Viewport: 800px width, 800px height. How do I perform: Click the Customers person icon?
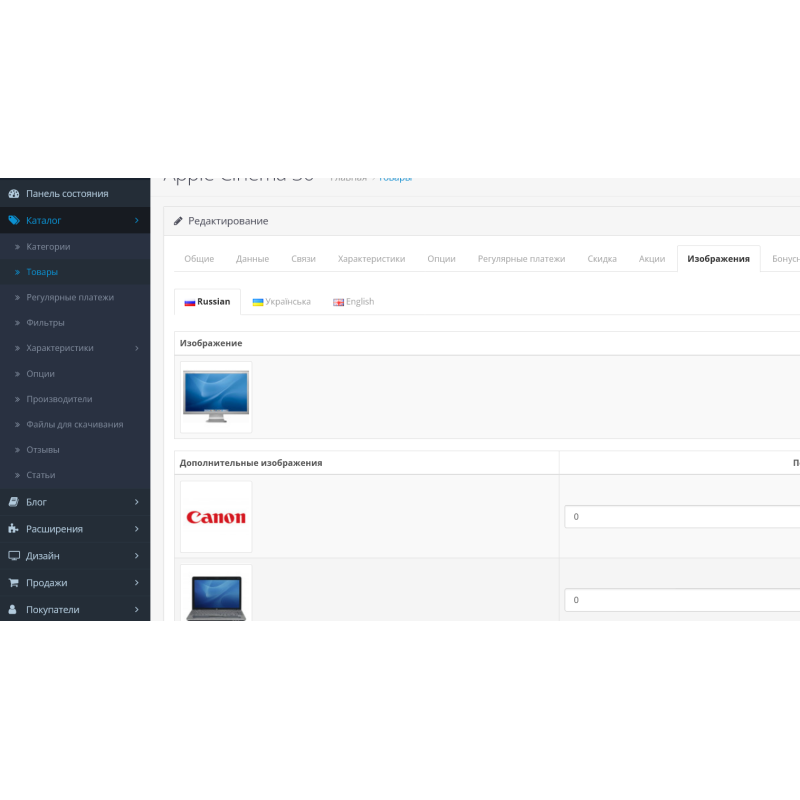[x=14, y=610]
